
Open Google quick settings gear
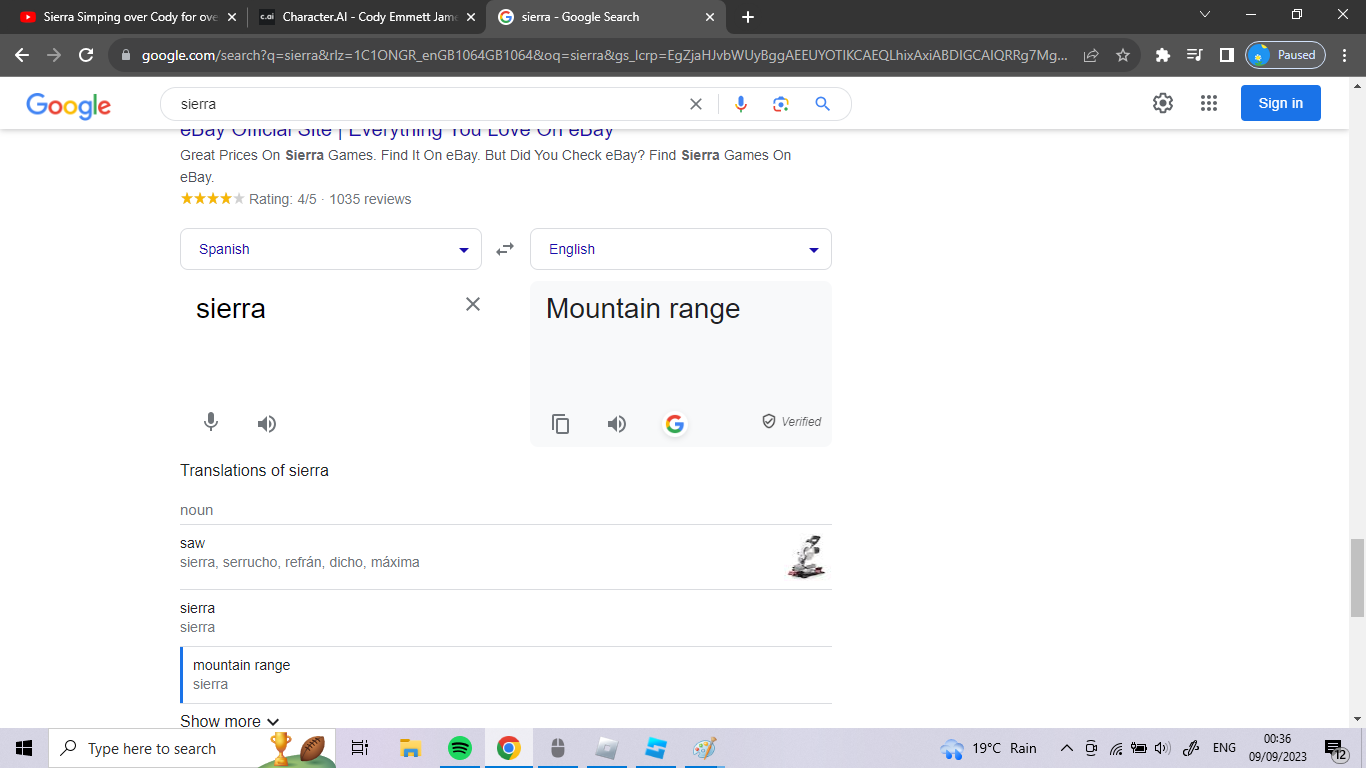coord(1162,103)
